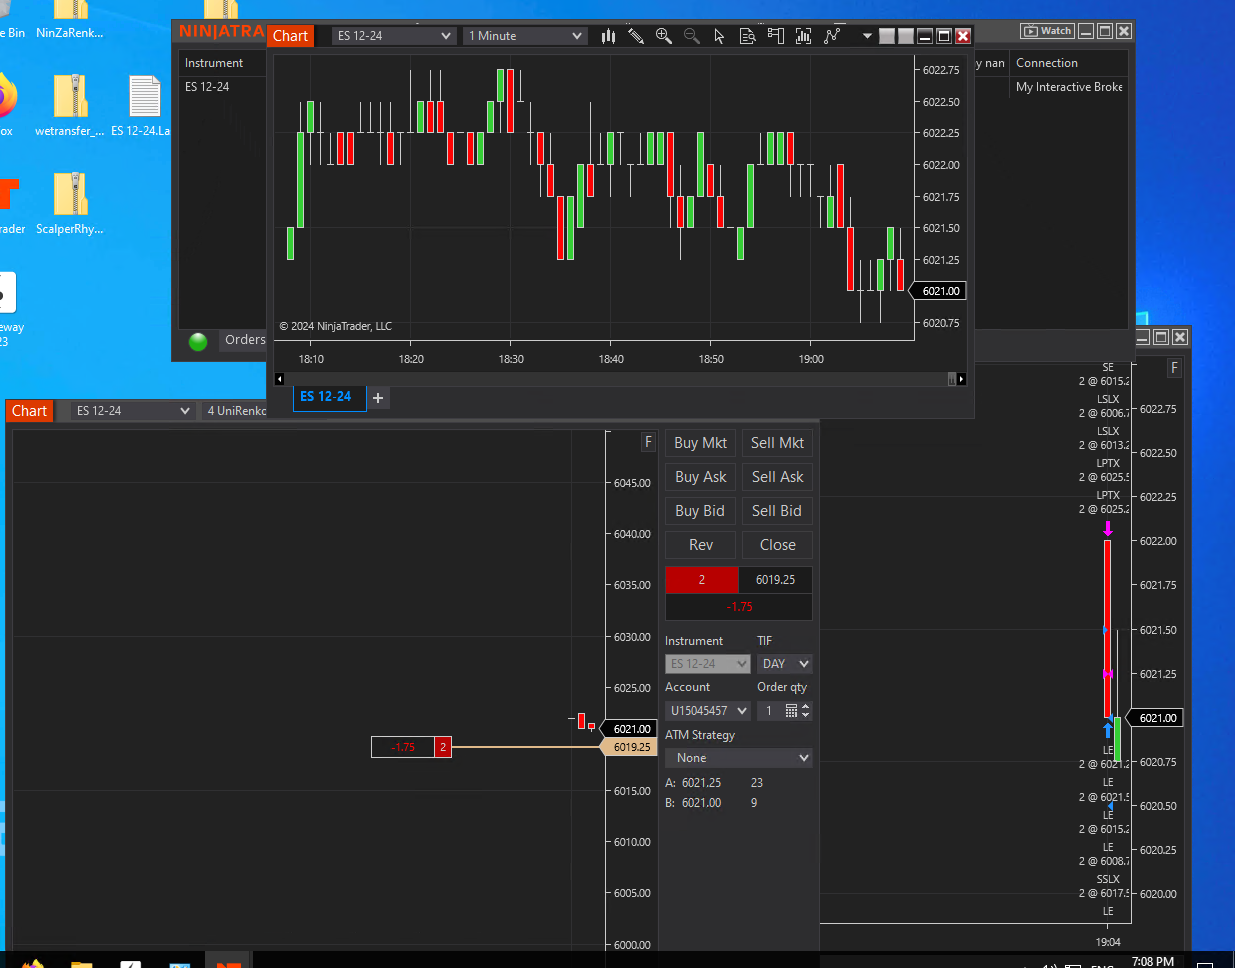The width and height of the screenshot is (1235, 968).
Task: Click the zoom in magnifier icon
Action: 664,36
